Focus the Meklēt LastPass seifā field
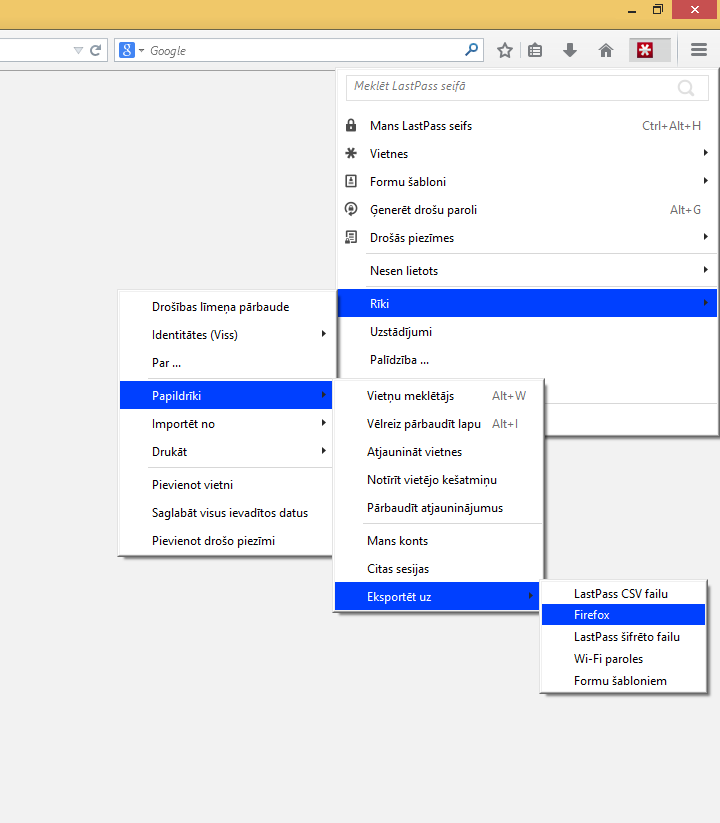Image resolution: width=720 pixels, height=823 pixels. click(x=527, y=88)
